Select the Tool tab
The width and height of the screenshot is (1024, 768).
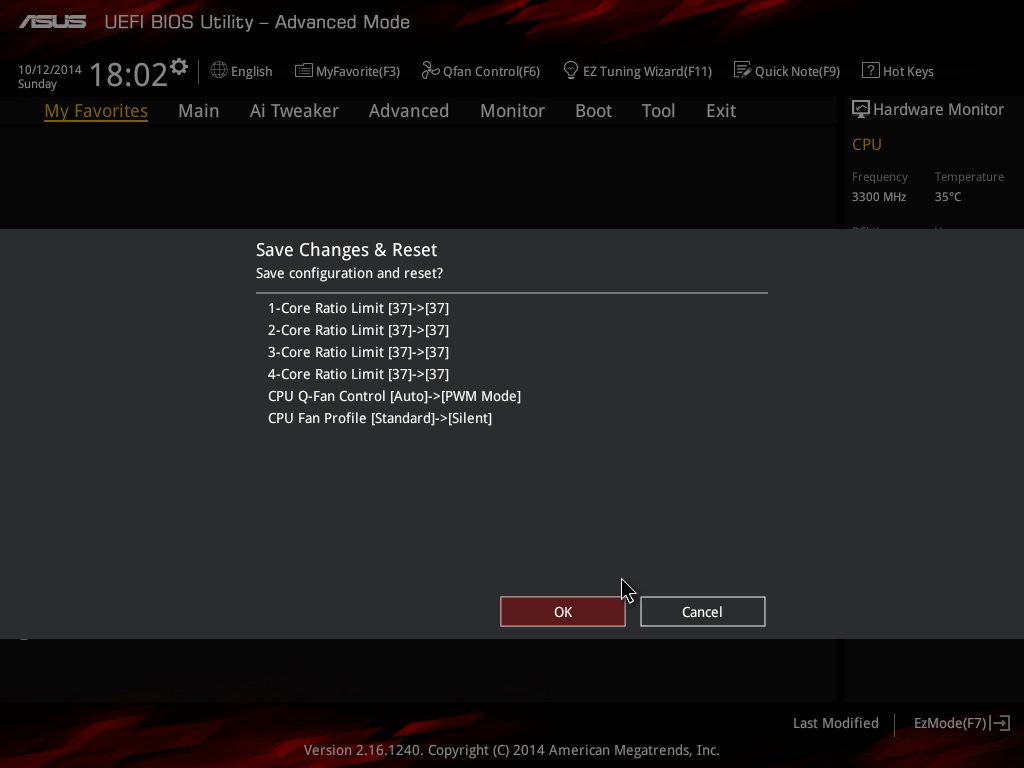[658, 110]
